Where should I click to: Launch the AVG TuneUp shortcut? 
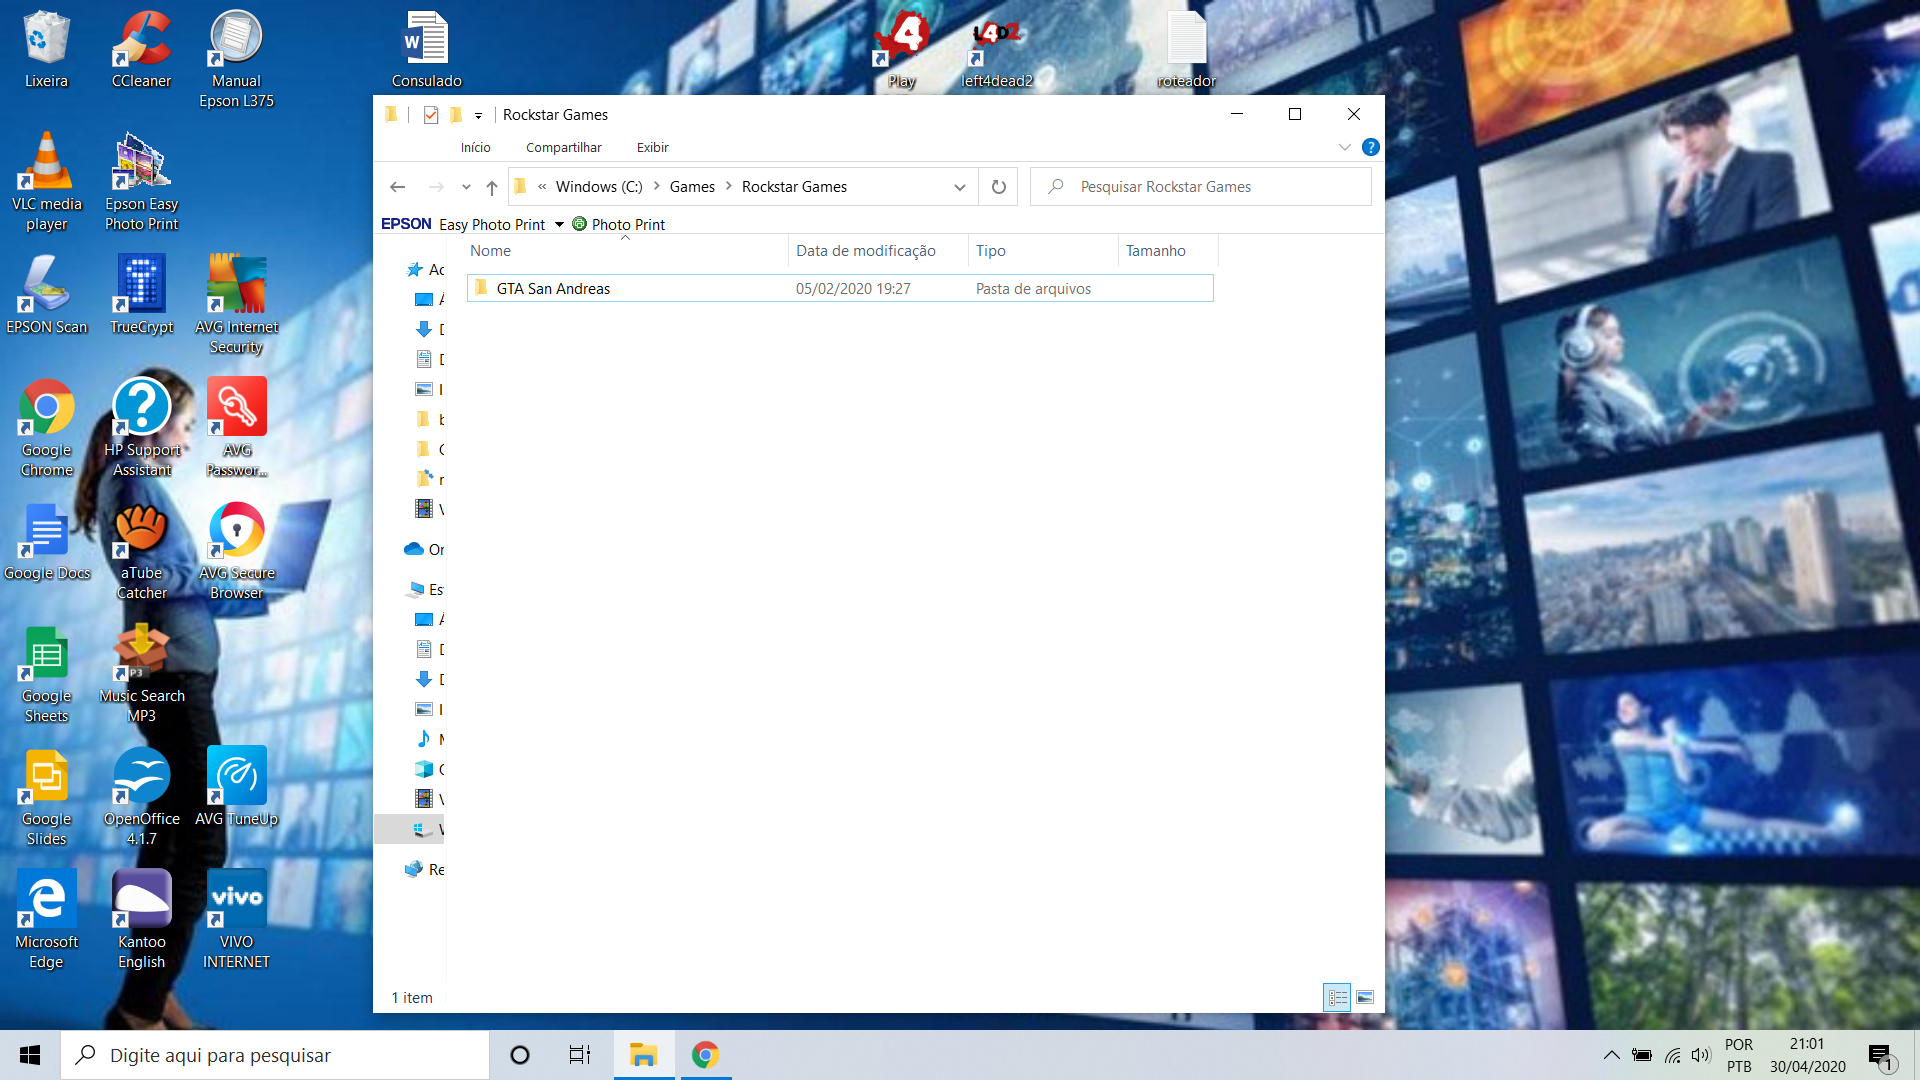236,787
